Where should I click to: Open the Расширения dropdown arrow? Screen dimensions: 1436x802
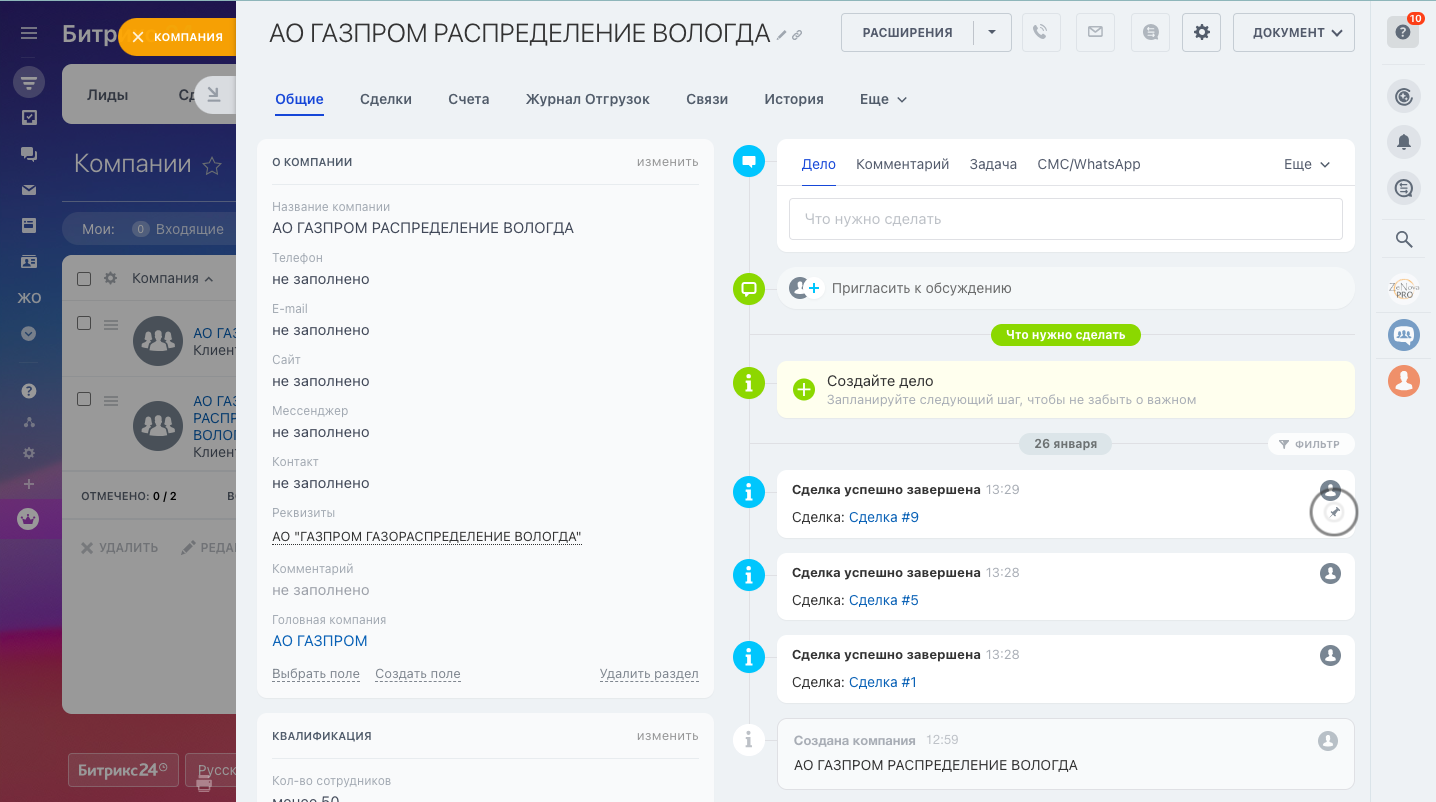point(992,32)
